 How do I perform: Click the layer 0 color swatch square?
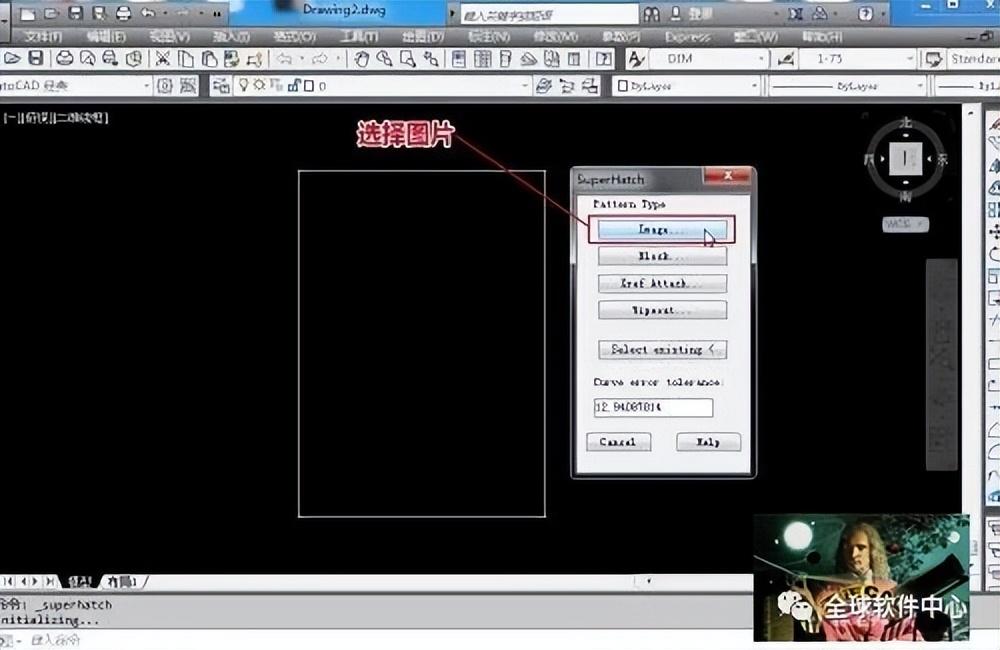click(x=309, y=85)
